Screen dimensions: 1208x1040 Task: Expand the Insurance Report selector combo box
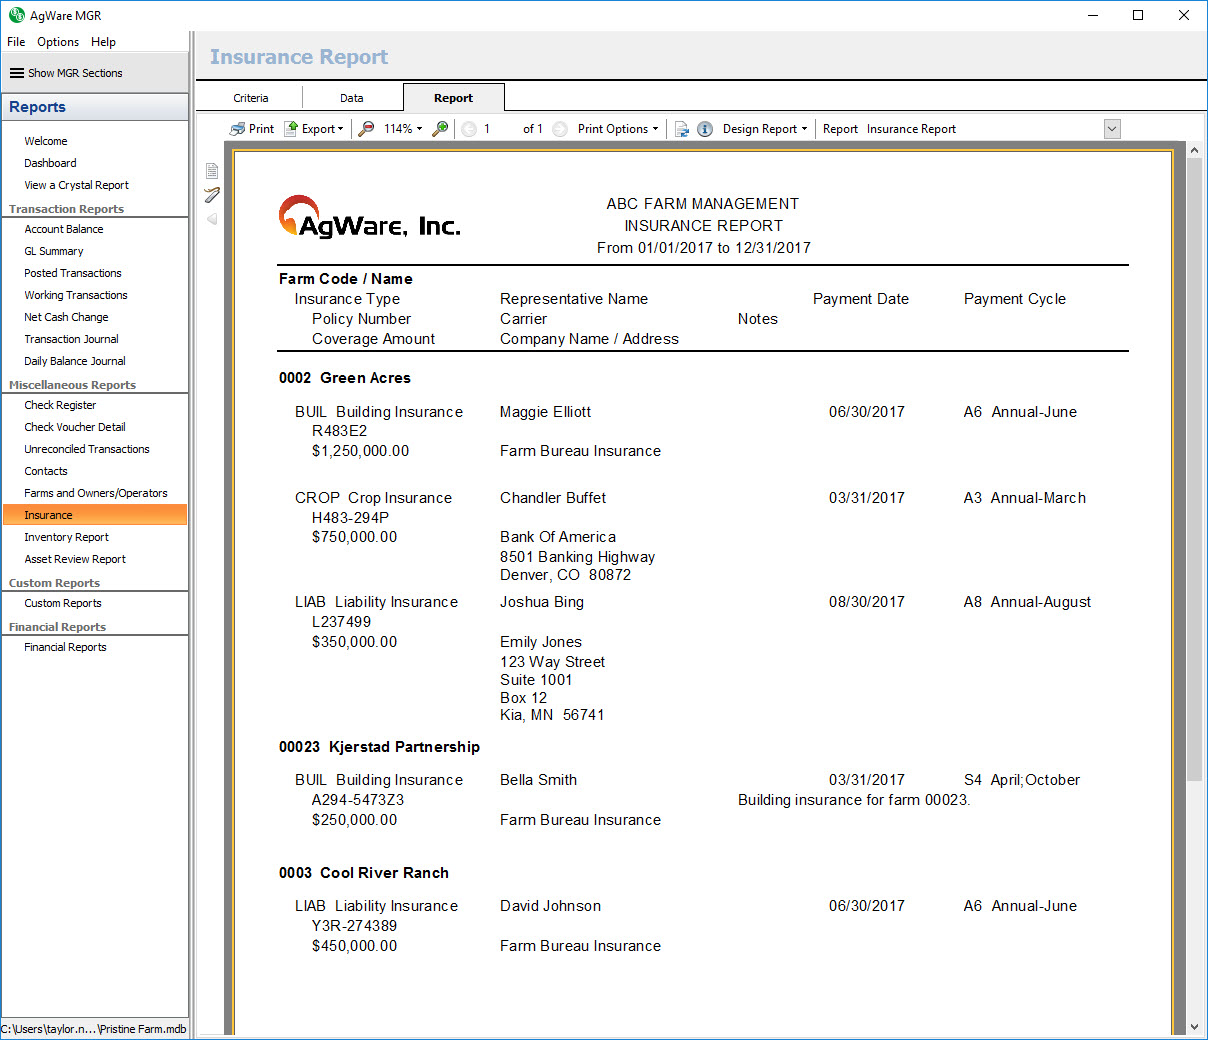pyautogui.click(x=1112, y=129)
